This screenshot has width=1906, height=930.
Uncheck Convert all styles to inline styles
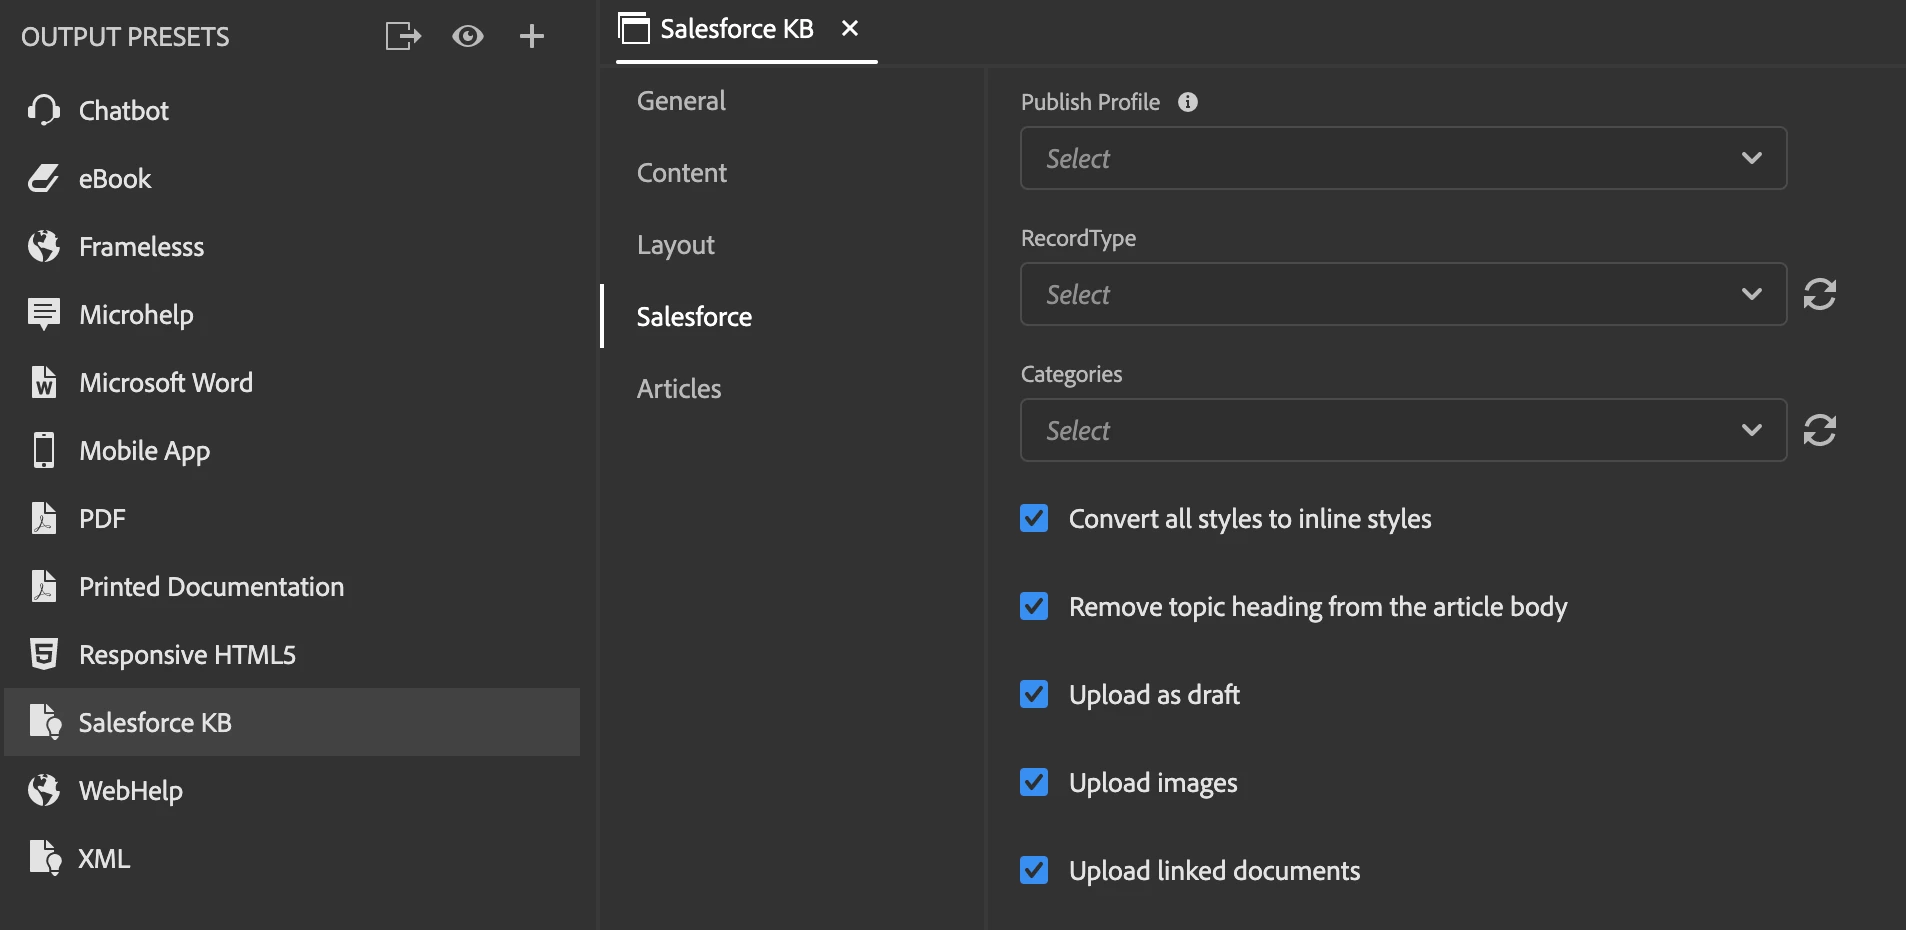pyautogui.click(x=1034, y=518)
